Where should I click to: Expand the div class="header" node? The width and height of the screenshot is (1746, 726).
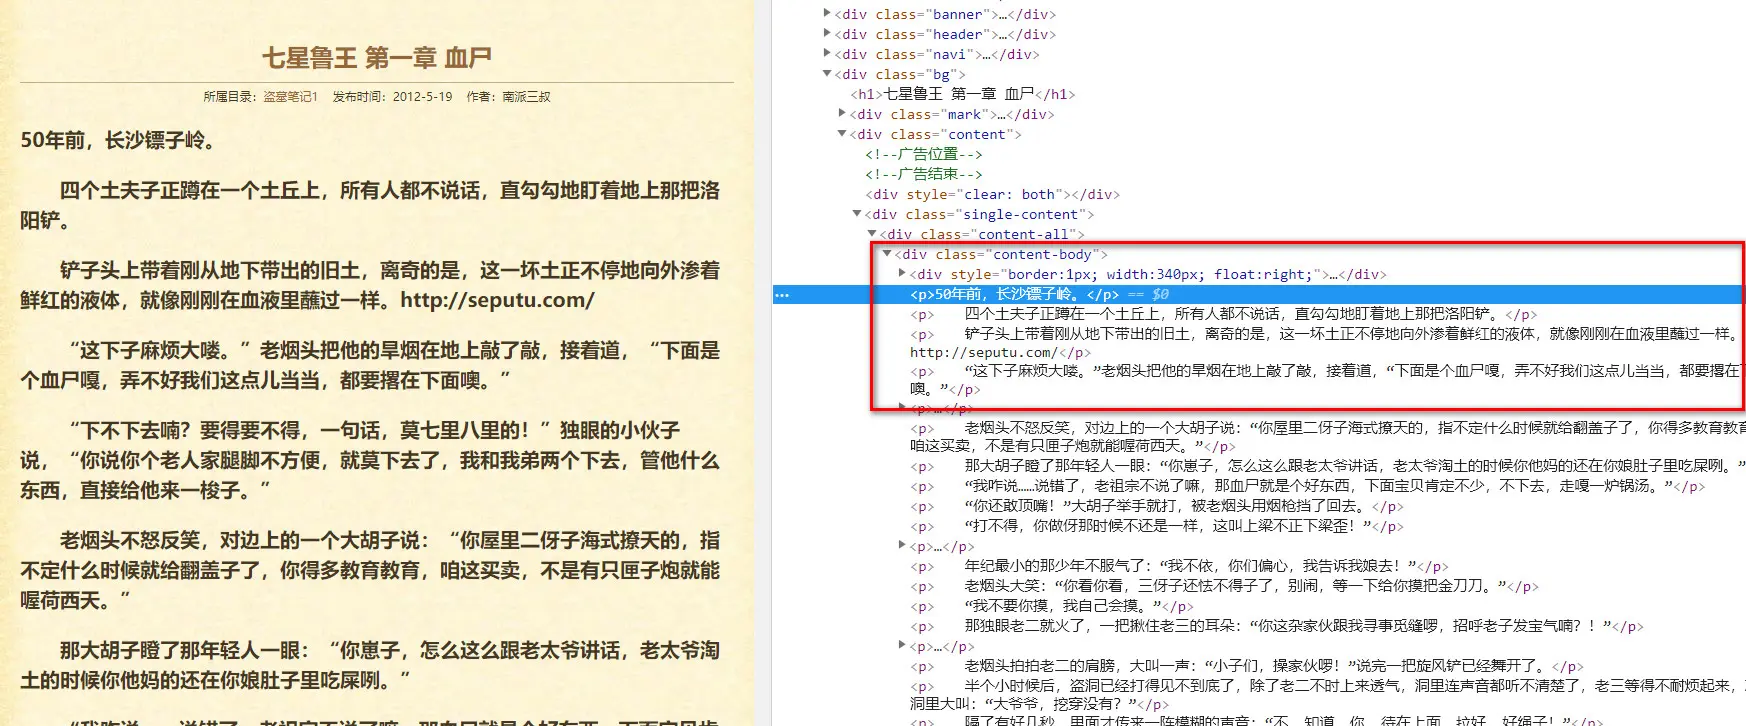pos(827,33)
